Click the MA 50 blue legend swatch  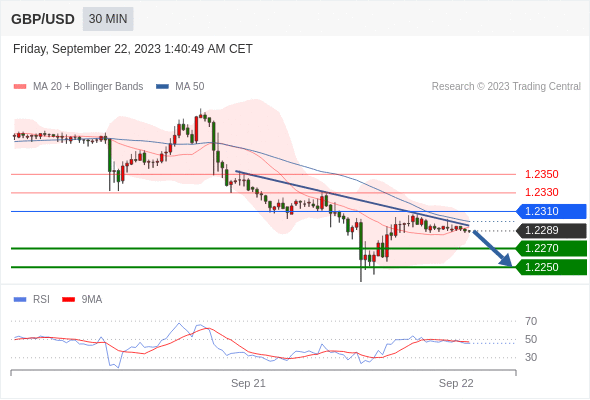pyautogui.click(x=162, y=87)
